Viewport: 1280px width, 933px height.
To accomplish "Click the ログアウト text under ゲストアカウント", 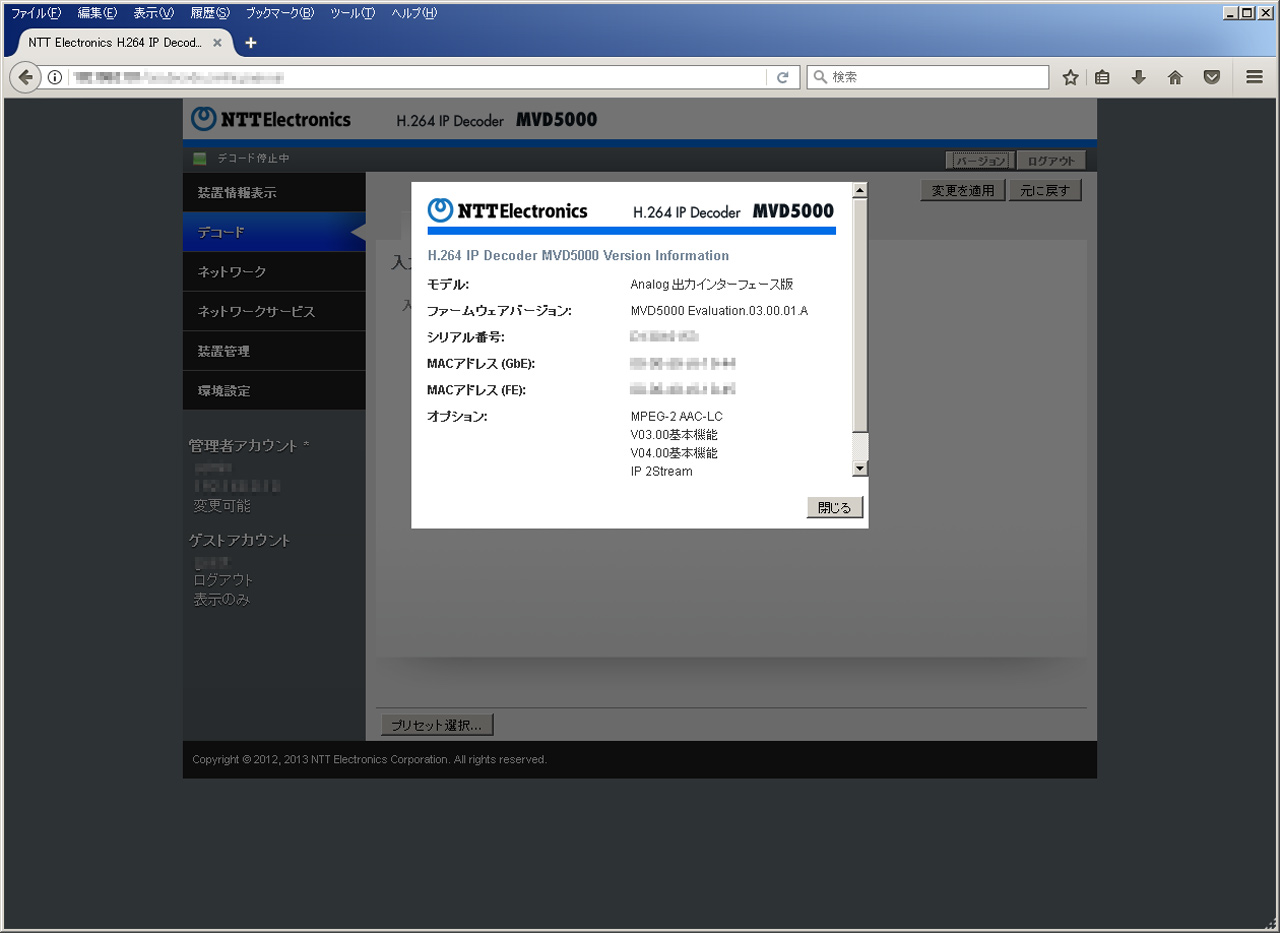I will click(x=223, y=580).
